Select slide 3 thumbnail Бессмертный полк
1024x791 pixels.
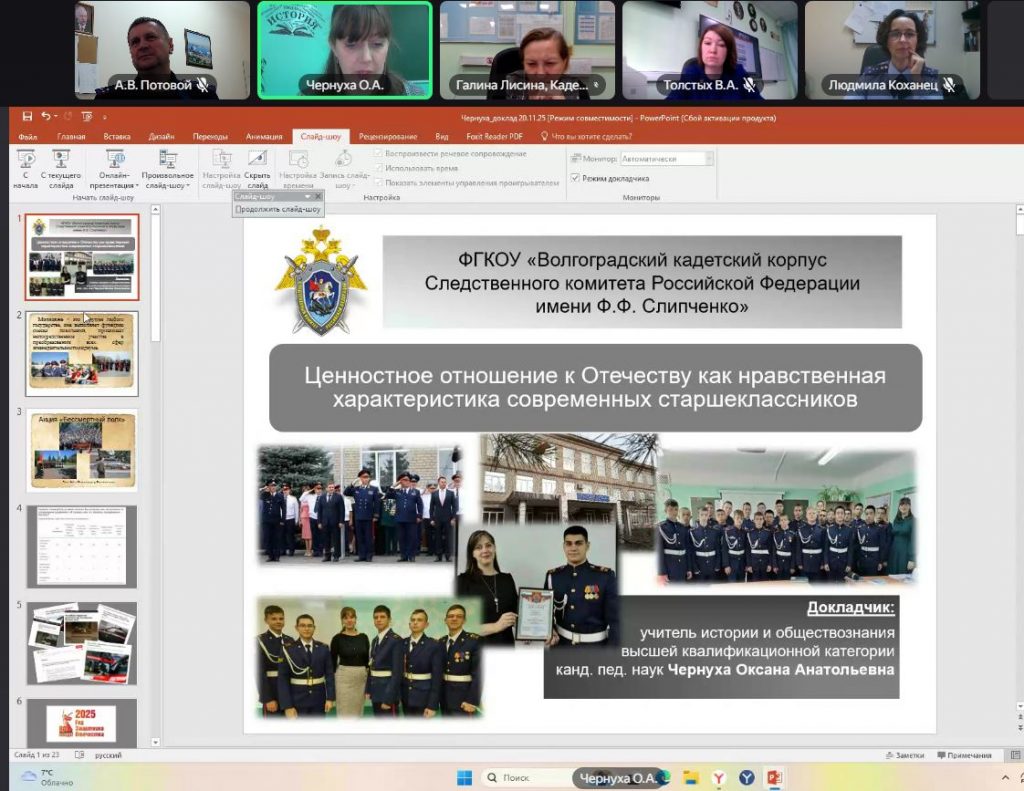pos(82,450)
